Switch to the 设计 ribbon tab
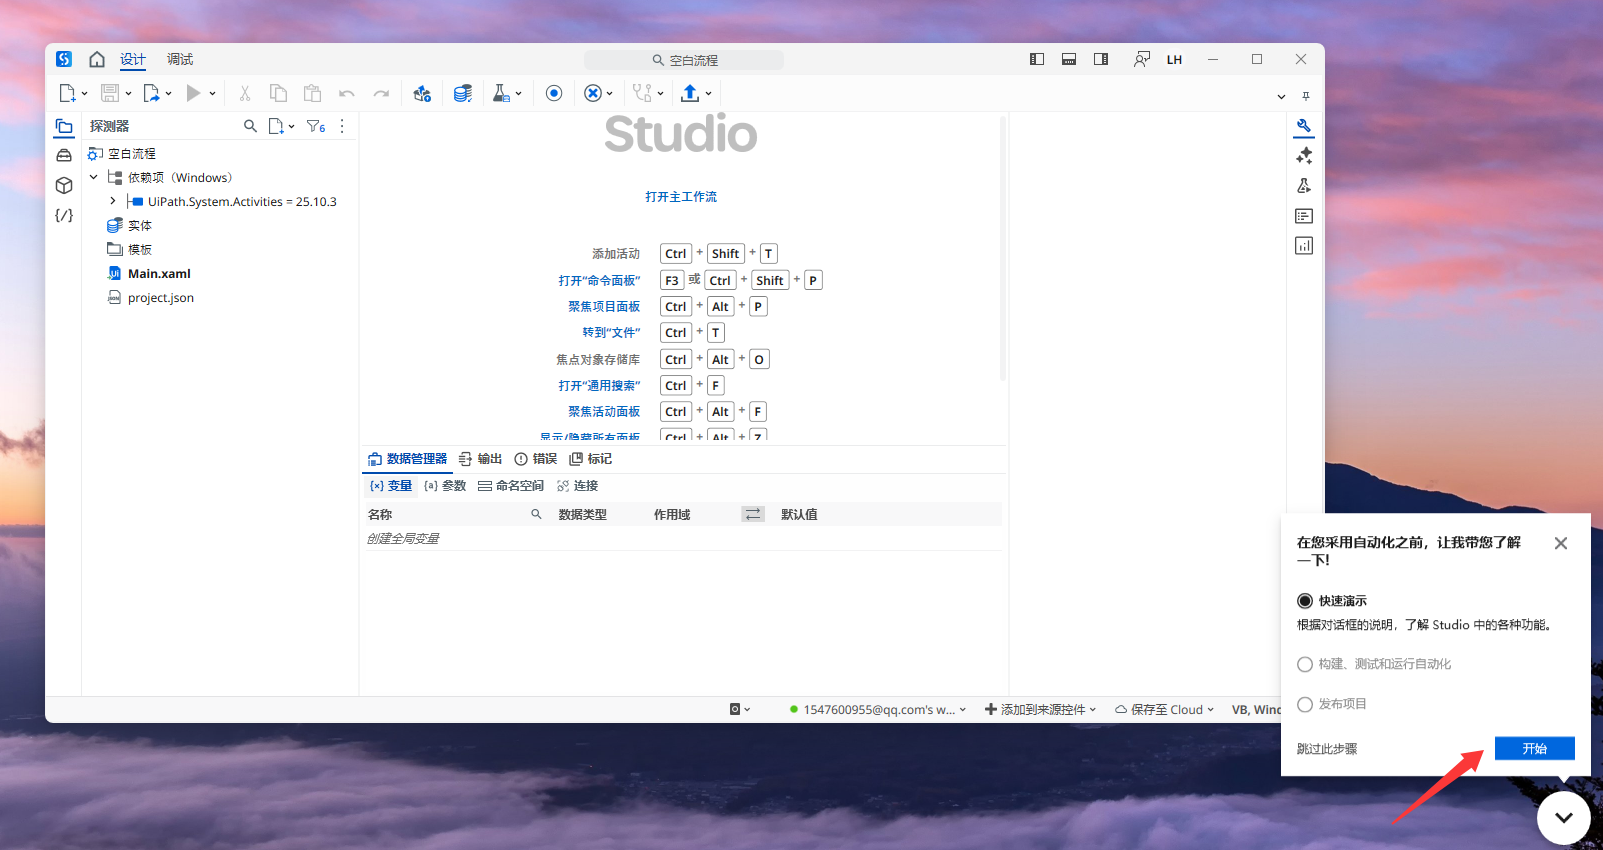This screenshot has height=850, width=1603. tap(133, 60)
